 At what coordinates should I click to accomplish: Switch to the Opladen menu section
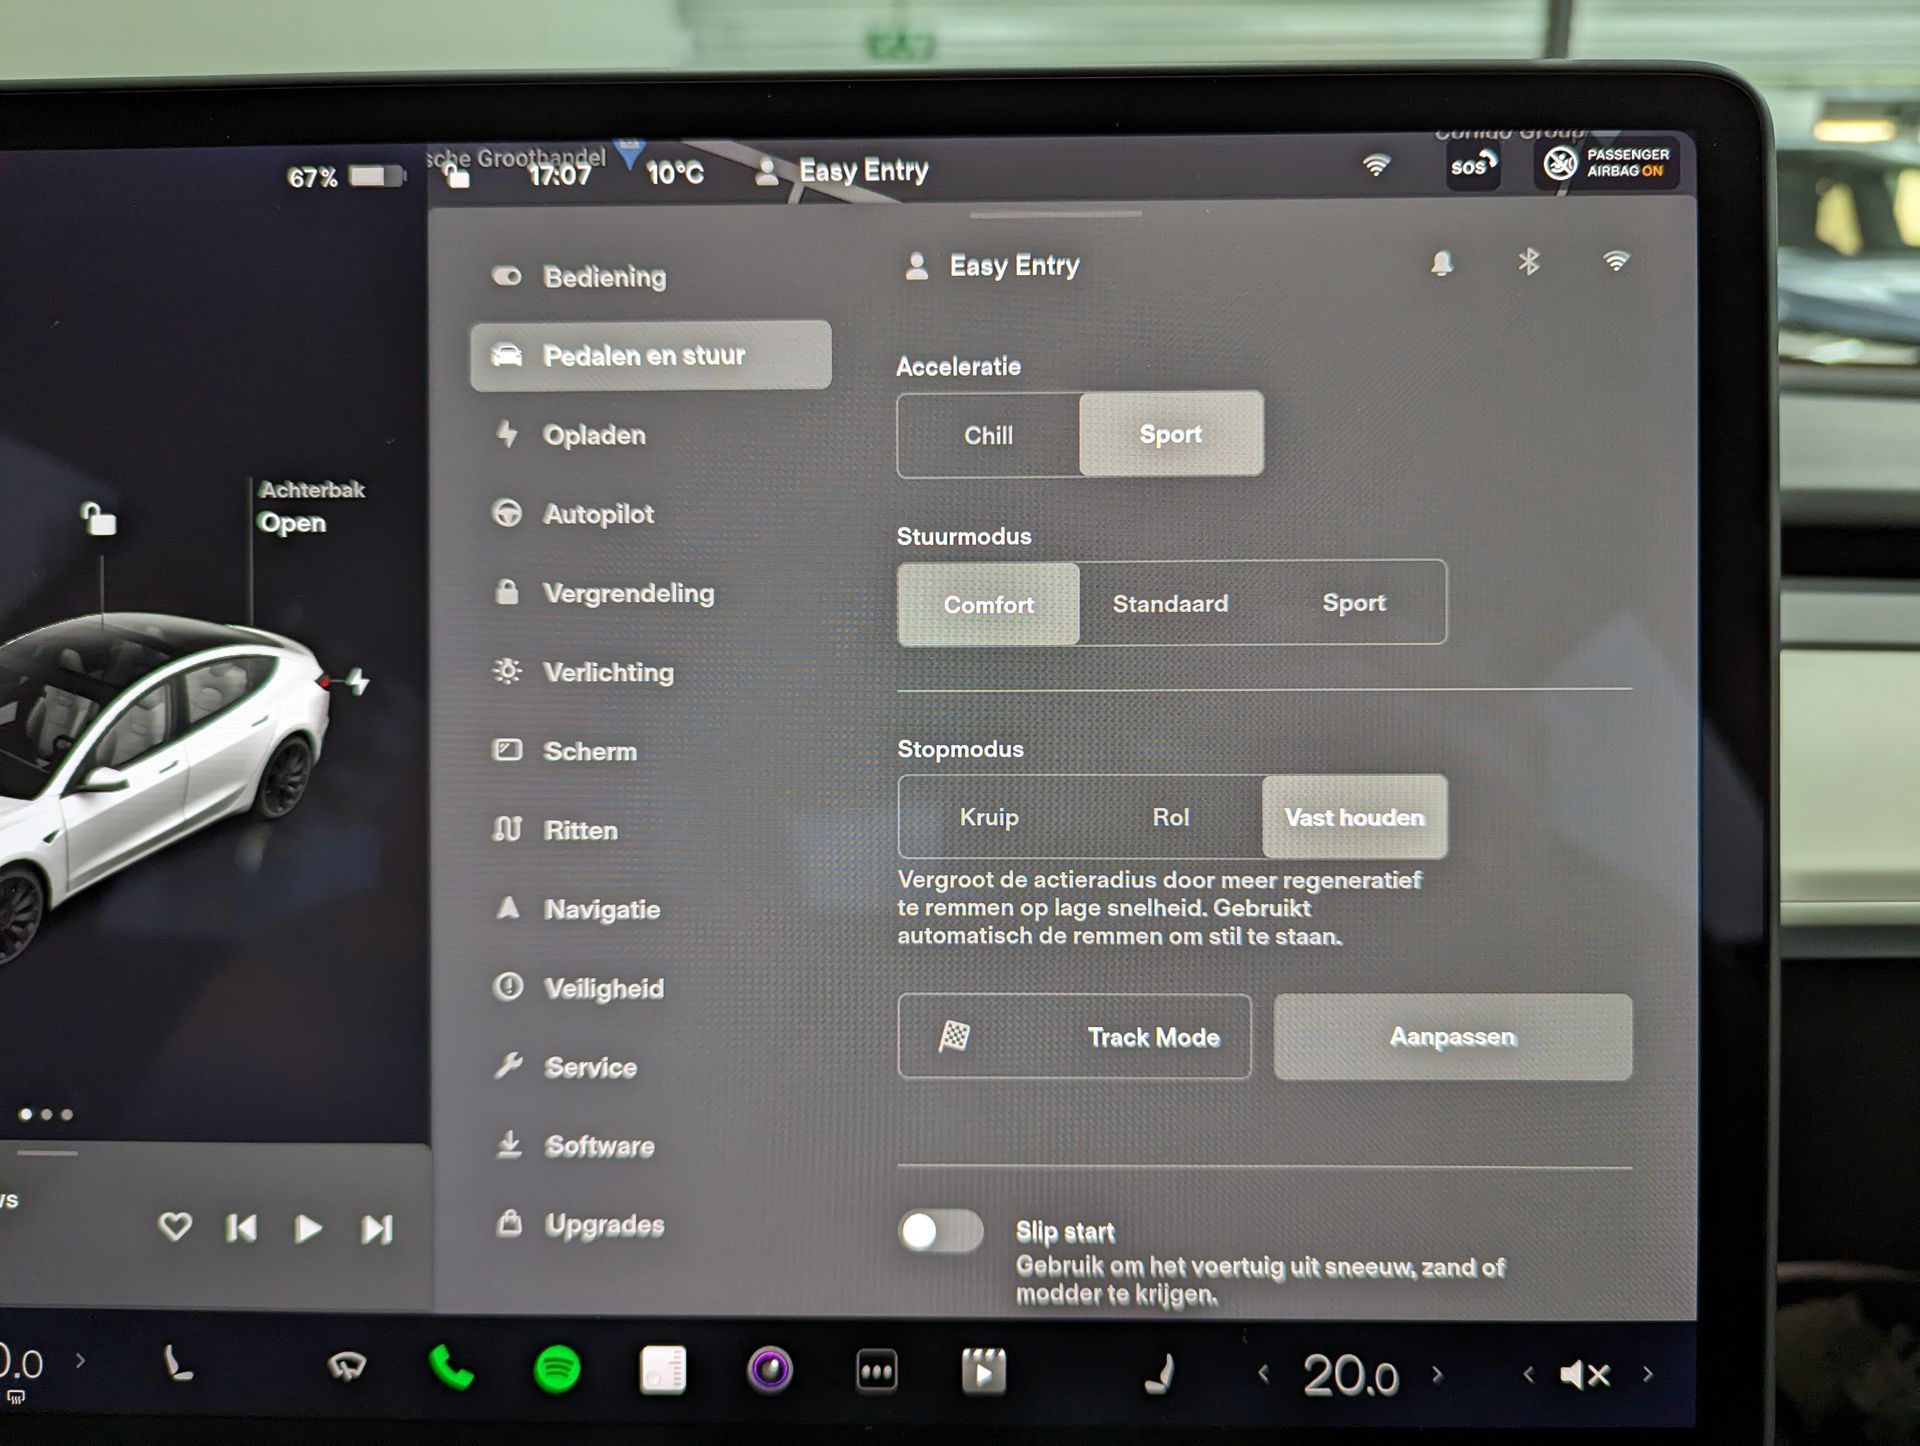pos(594,435)
